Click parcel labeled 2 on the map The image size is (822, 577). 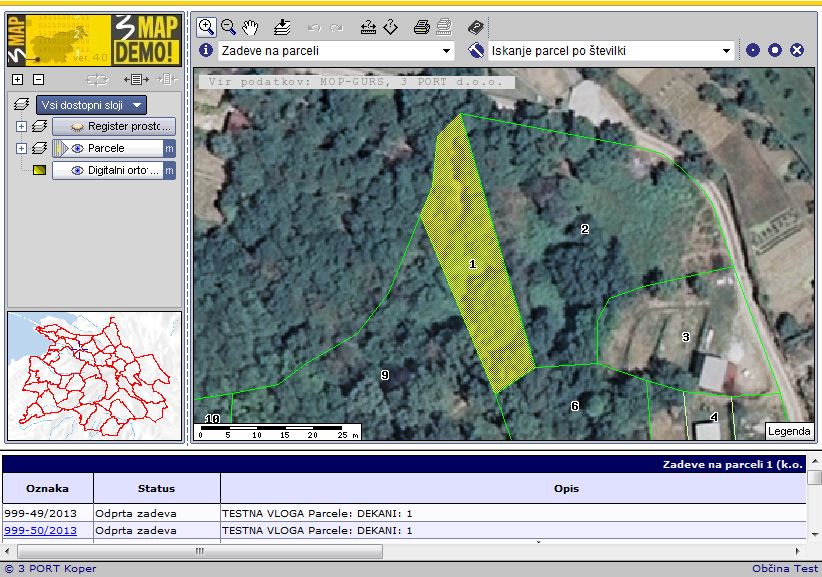[585, 229]
